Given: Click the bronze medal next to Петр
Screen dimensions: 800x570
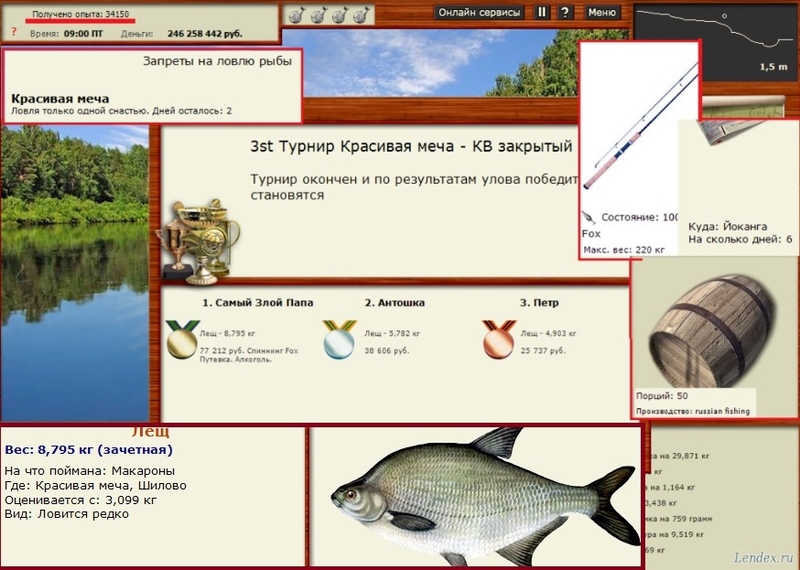Looking at the screenshot, I should [497, 339].
